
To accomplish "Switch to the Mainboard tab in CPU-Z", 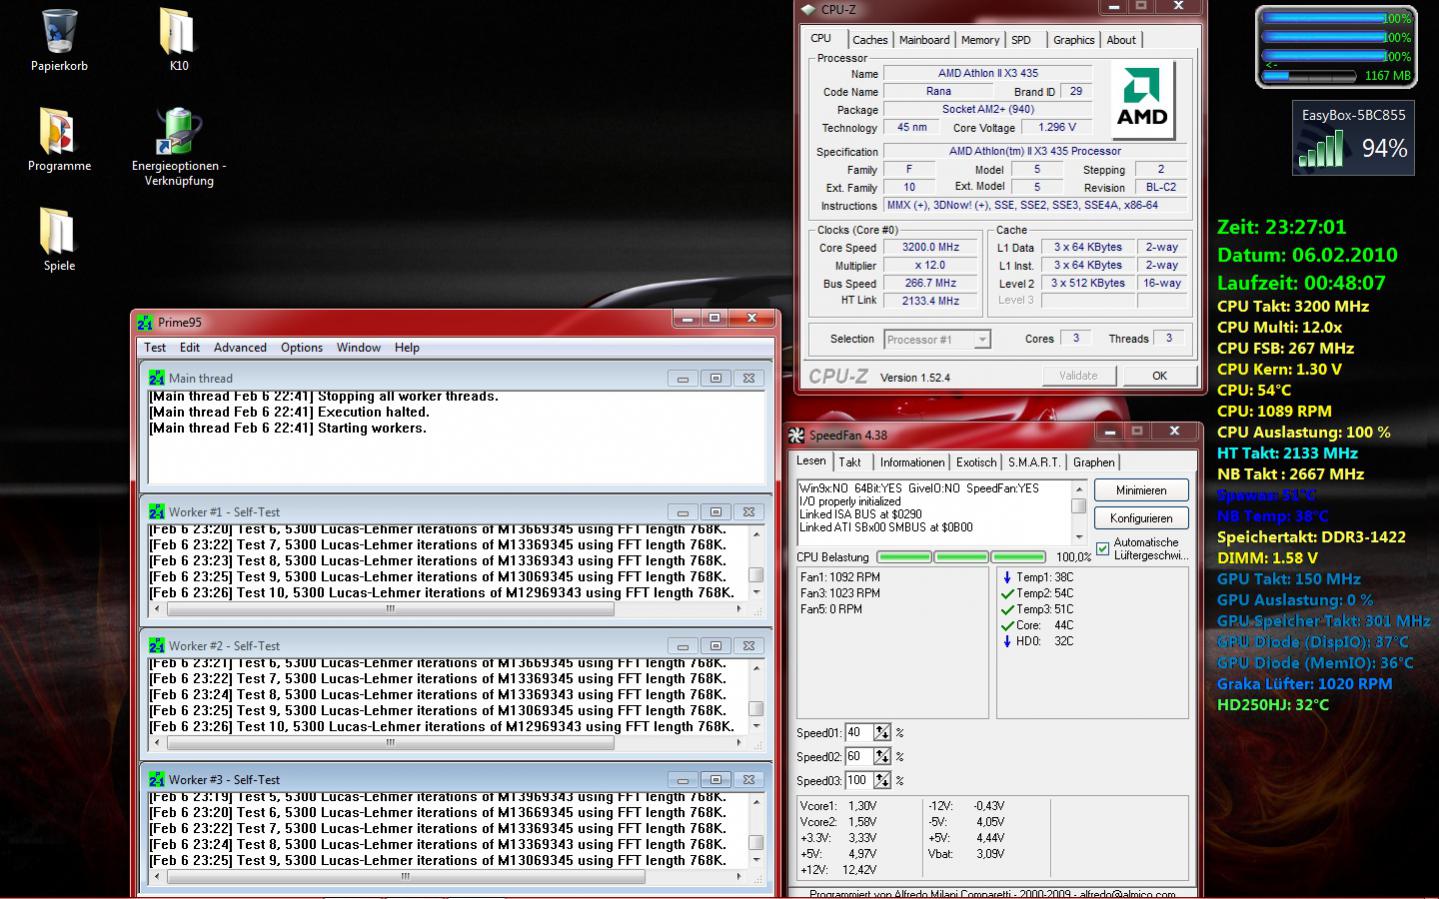I will (924, 40).
